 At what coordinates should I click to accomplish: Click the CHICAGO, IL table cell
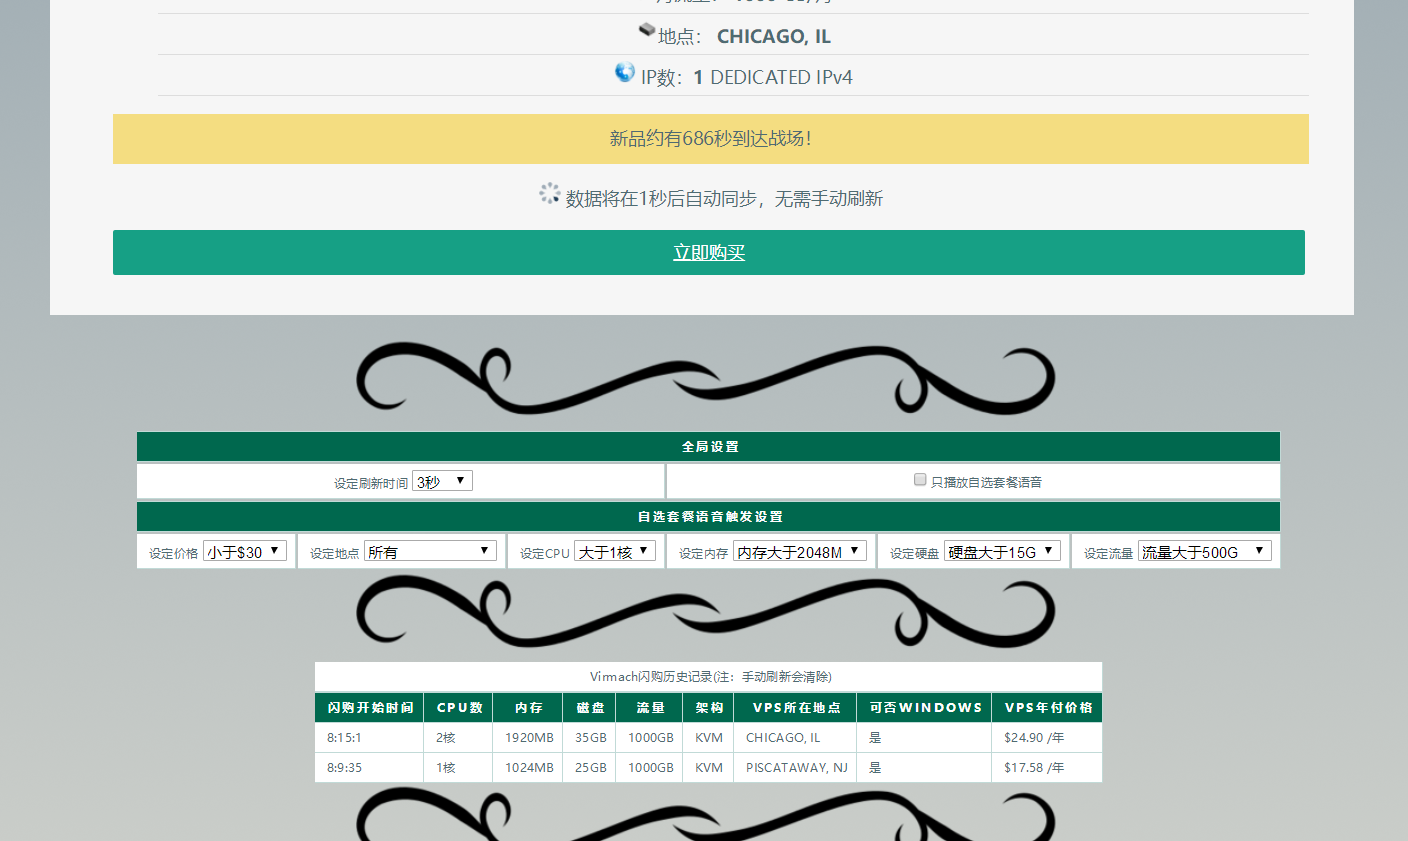[796, 737]
